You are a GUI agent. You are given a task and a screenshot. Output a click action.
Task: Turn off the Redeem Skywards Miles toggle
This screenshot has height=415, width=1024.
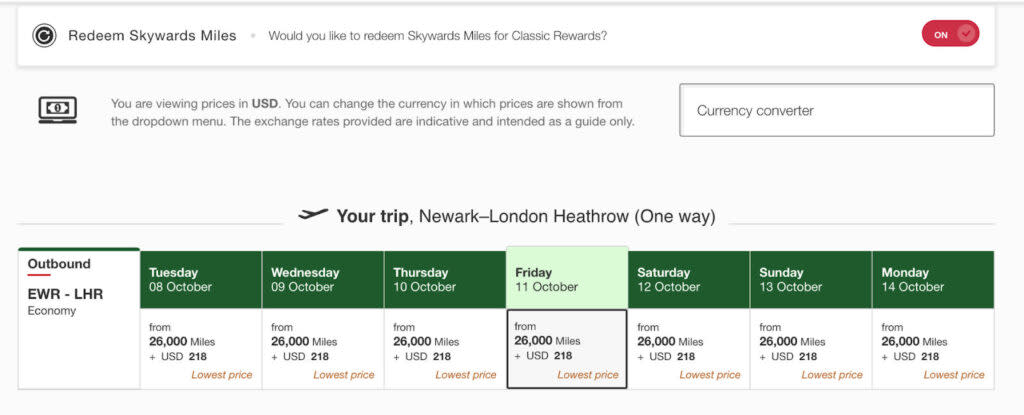950,34
